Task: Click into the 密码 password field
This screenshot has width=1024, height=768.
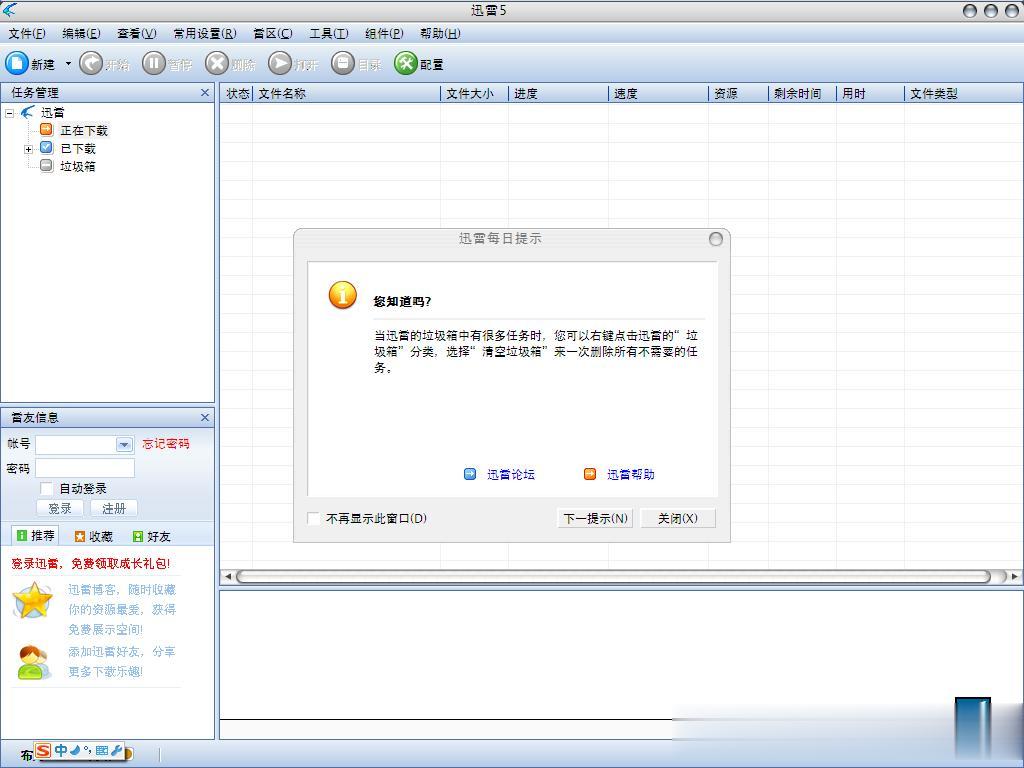Action: (x=85, y=468)
